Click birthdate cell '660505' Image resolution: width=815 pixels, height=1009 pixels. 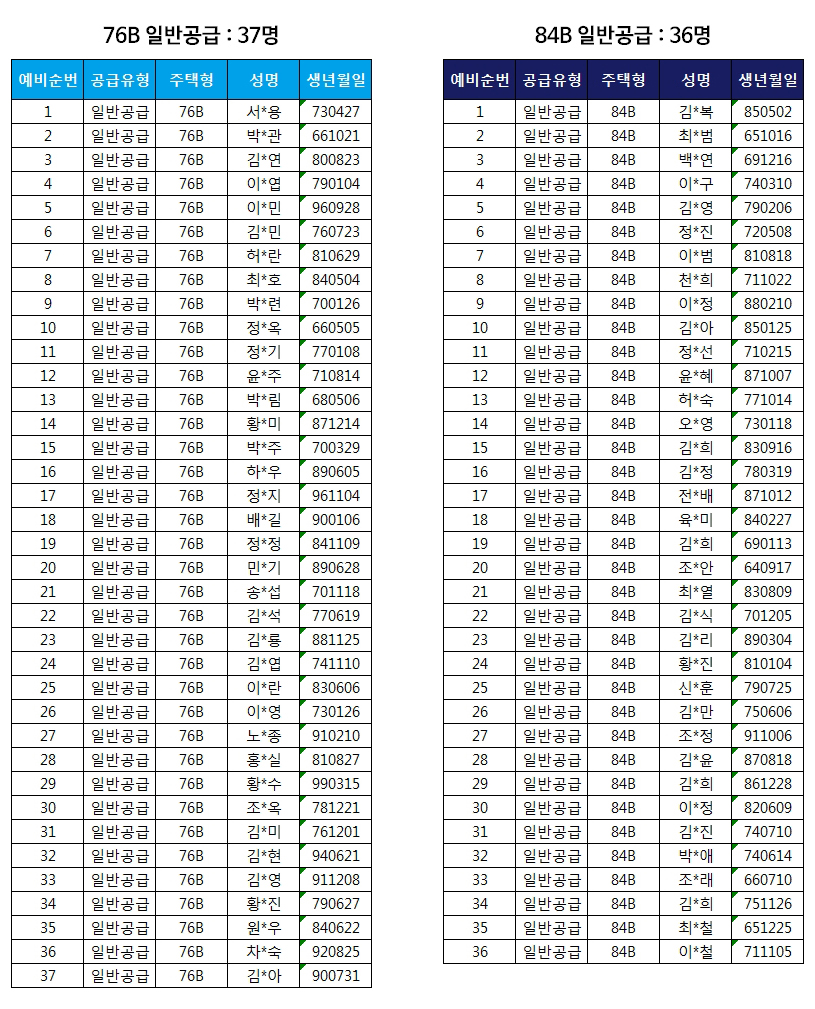pos(336,328)
